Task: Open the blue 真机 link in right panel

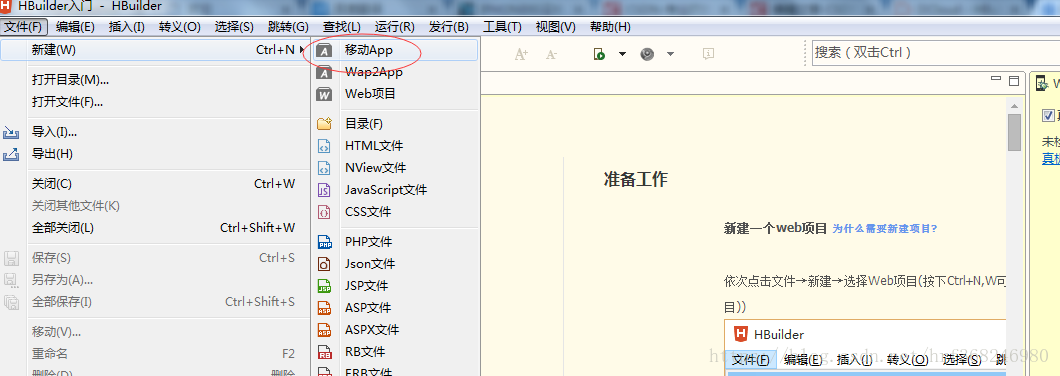Action: 1051,158
